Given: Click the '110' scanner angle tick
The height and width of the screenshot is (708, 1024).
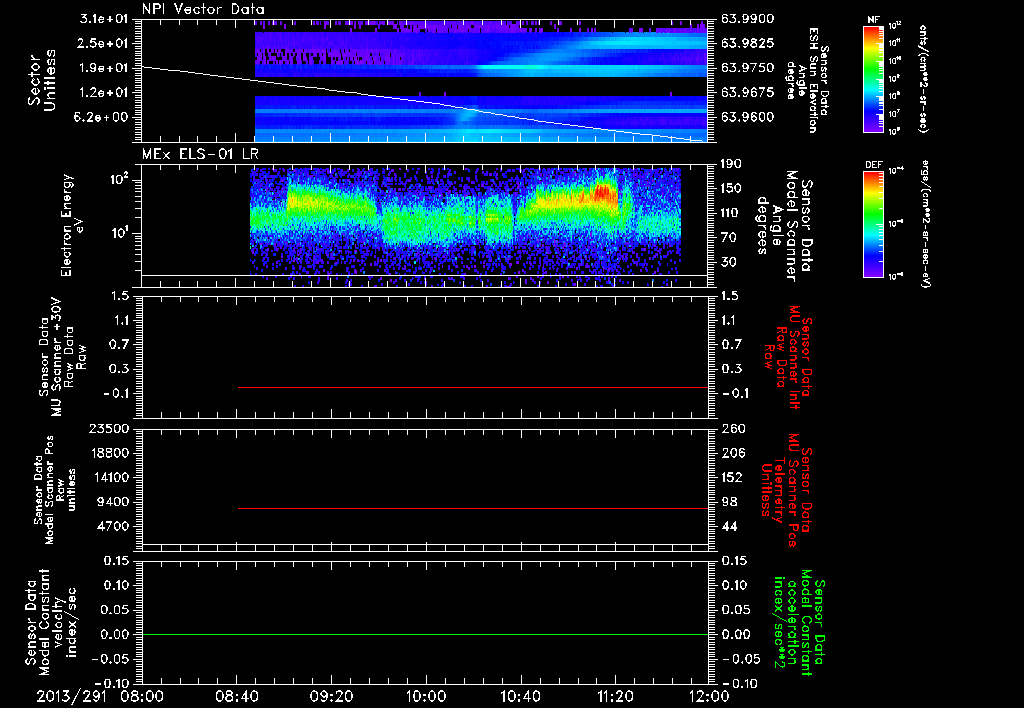Looking at the screenshot, I should [x=731, y=213].
